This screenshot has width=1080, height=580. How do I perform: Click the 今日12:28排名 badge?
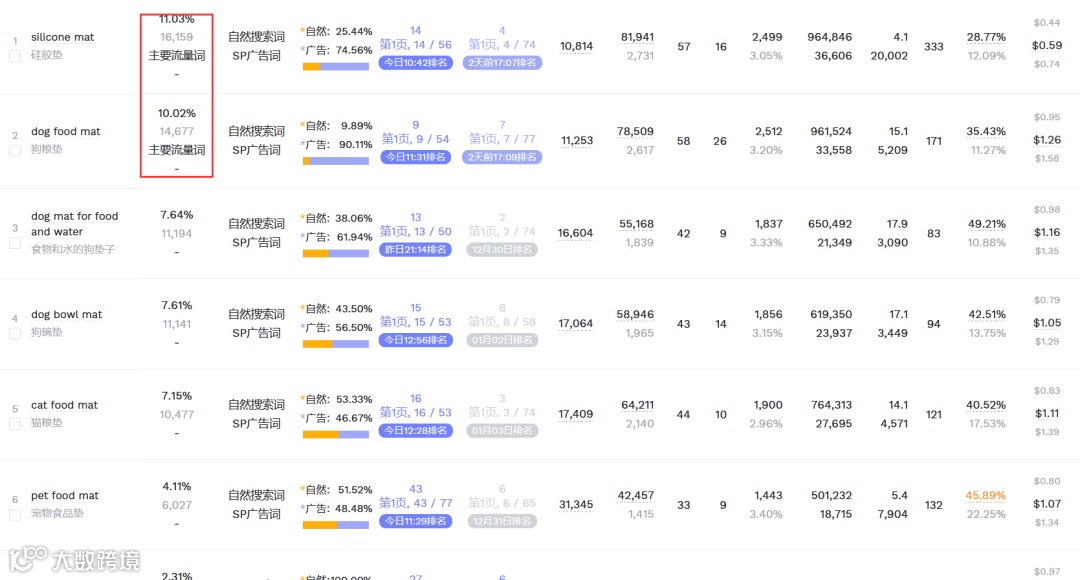click(415, 430)
